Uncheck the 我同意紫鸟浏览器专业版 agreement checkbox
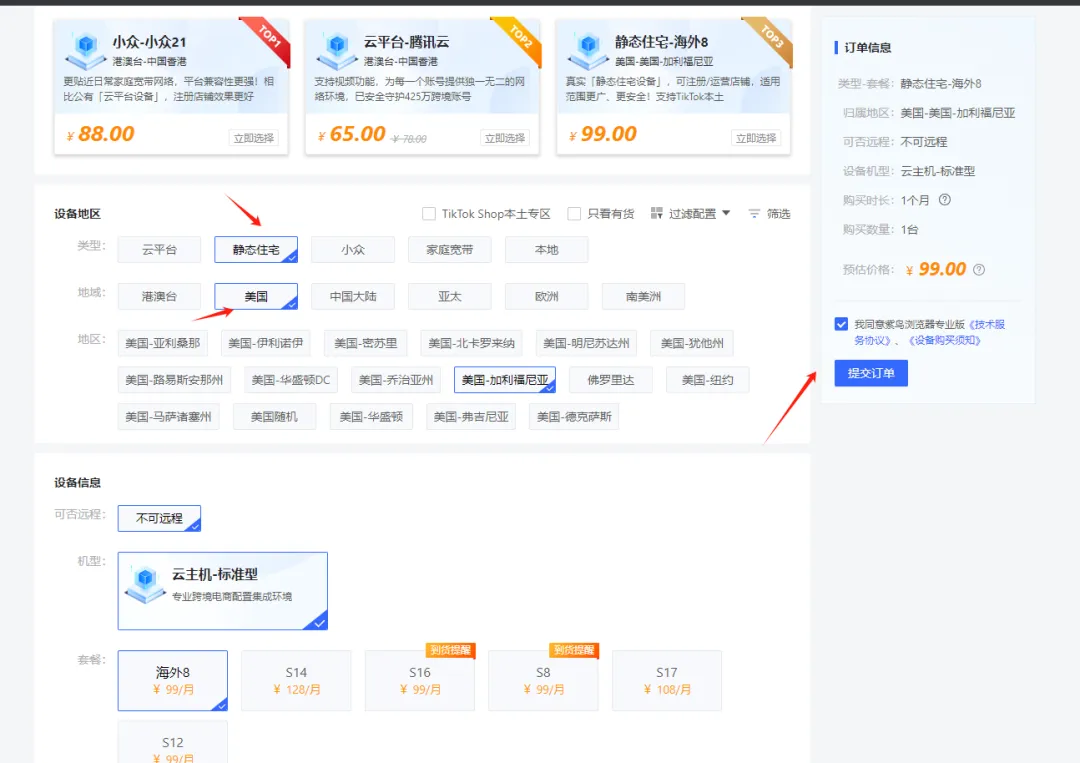The height and width of the screenshot is (763, 1080). coord(841,324)
